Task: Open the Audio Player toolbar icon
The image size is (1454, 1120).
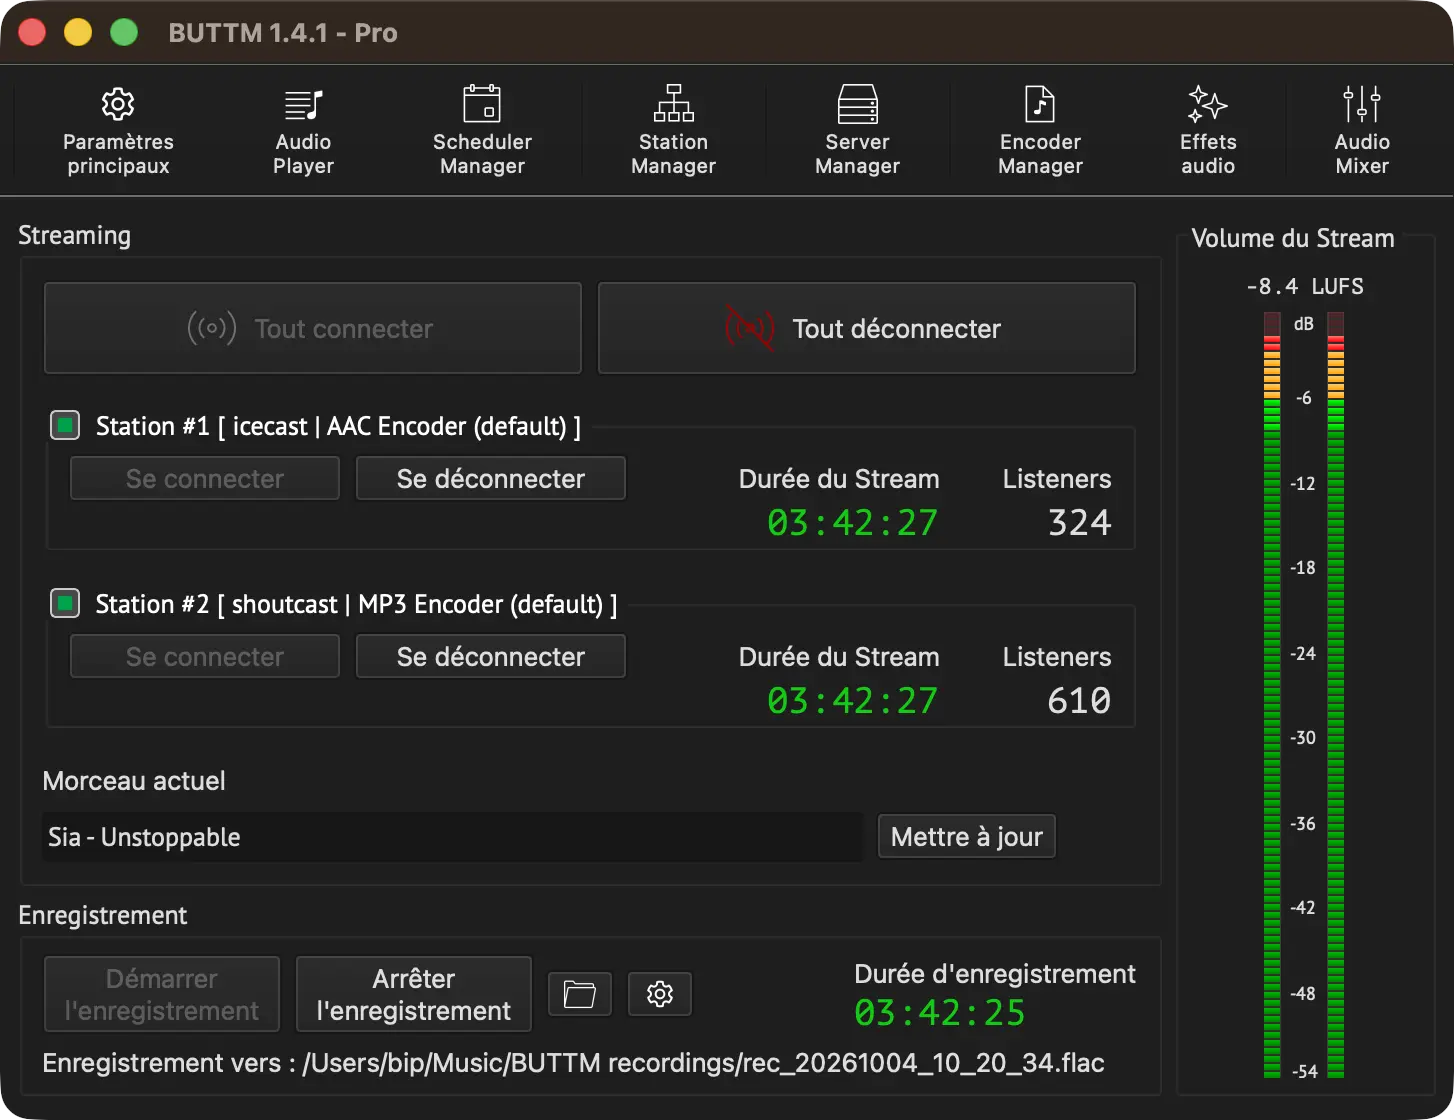Action: pyautogui.click(x=303, y=104)
